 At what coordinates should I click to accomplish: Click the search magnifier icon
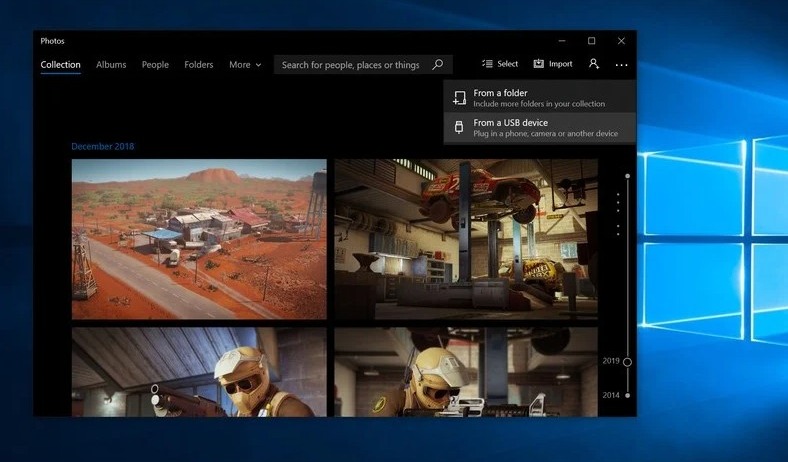click(x=437, y=65)
